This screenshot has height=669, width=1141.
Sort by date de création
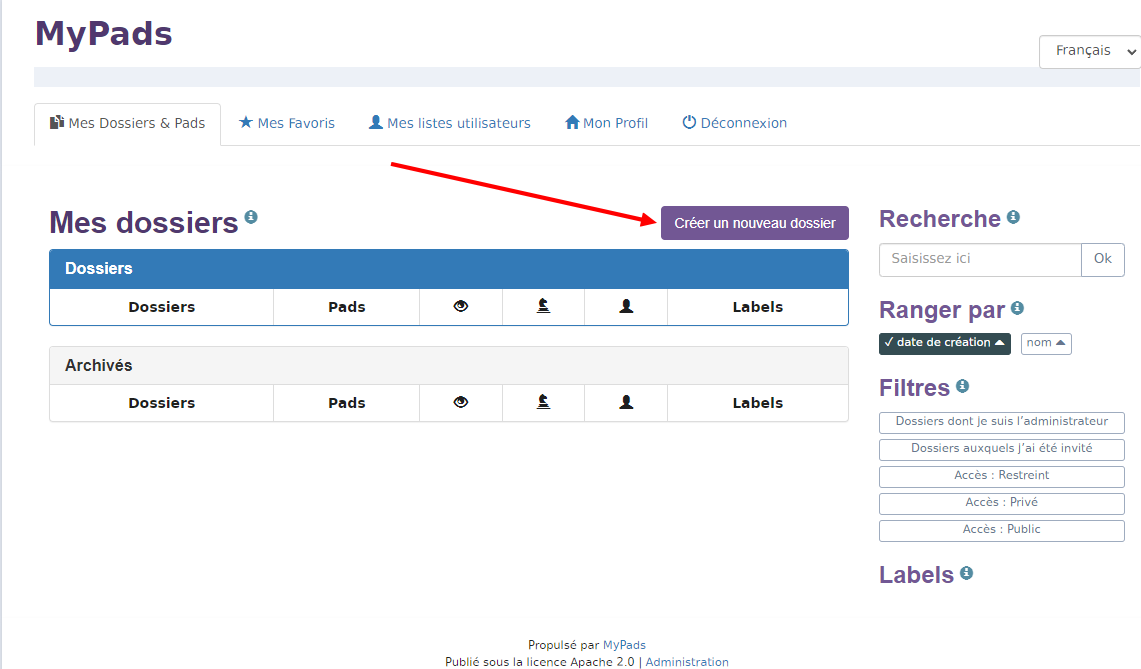click(944, 343)
